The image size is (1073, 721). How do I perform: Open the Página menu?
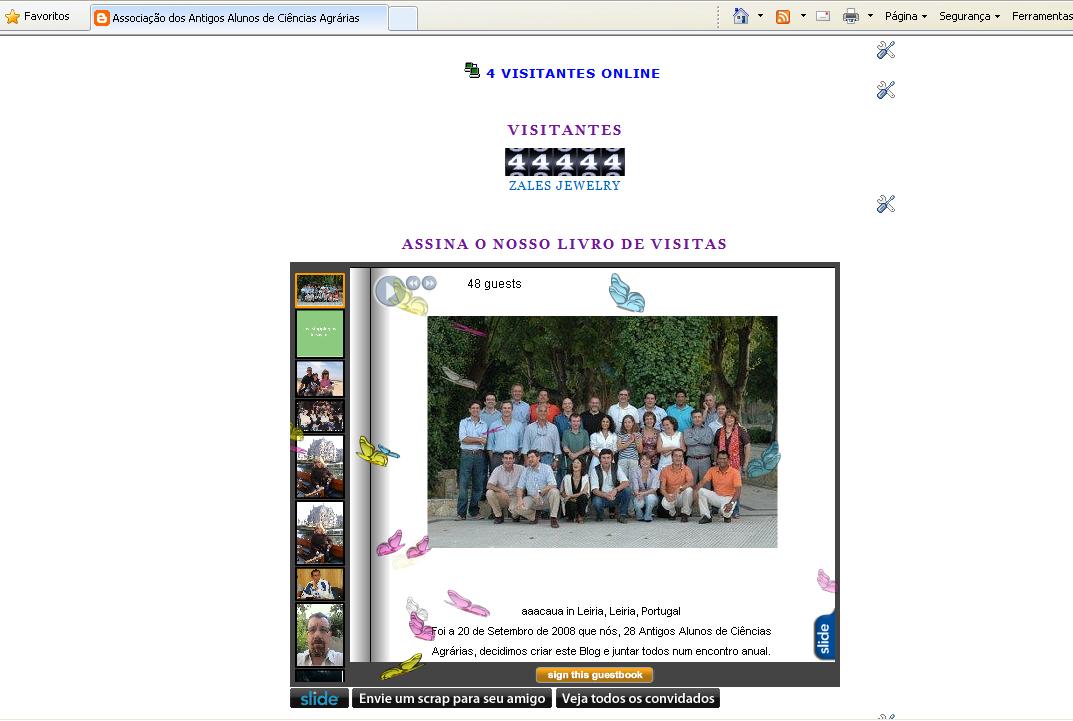pos(905,16)
